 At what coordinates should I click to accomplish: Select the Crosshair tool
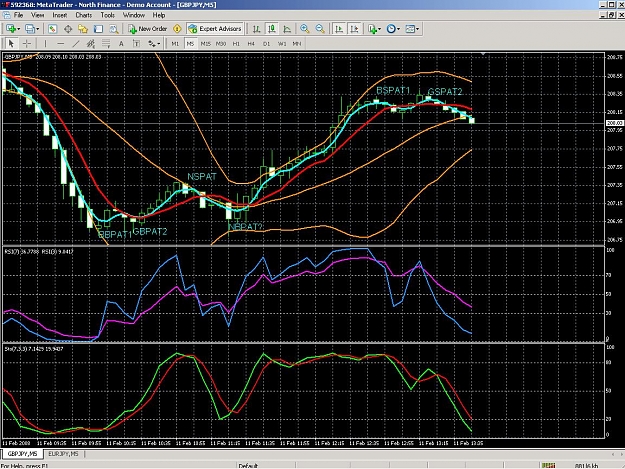27,43
